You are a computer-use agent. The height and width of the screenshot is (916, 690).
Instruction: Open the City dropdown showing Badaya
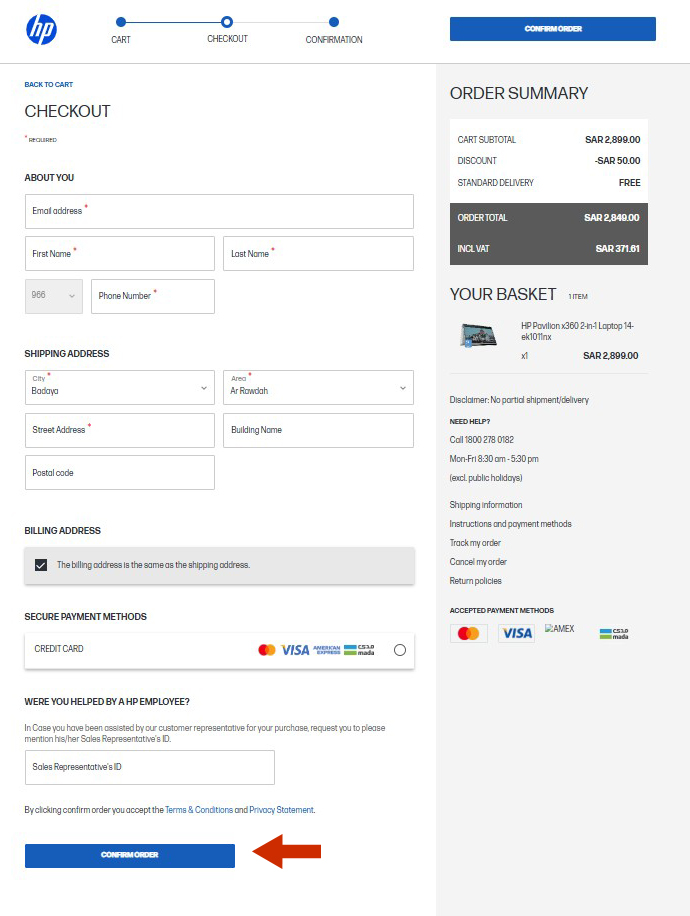pyautogui.click(x=119, y=387)
